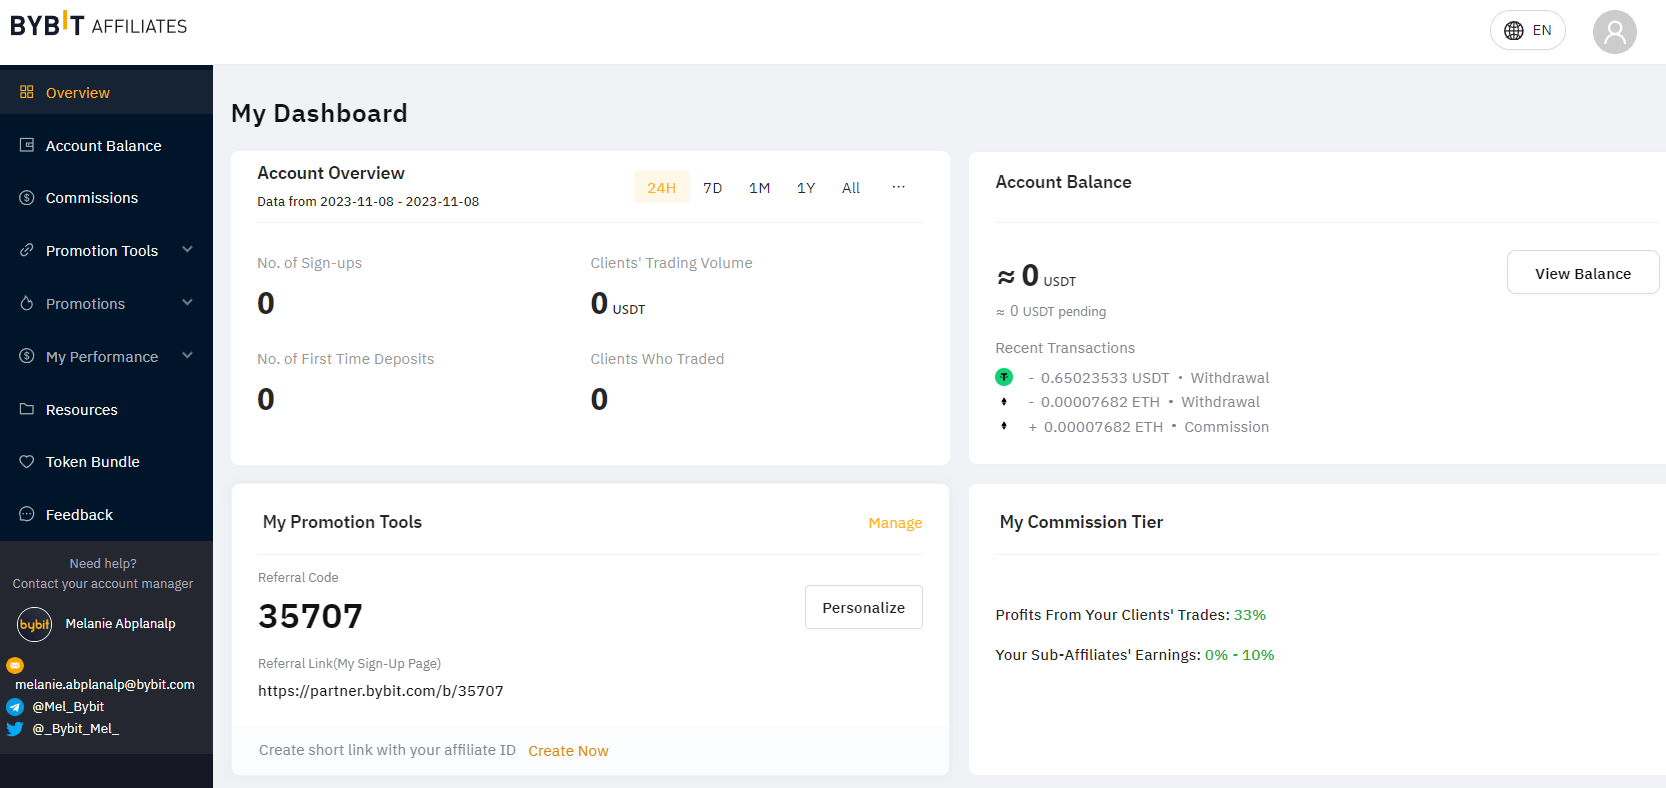Click the ETH icon on Withdrawal row

point(1004,402)
